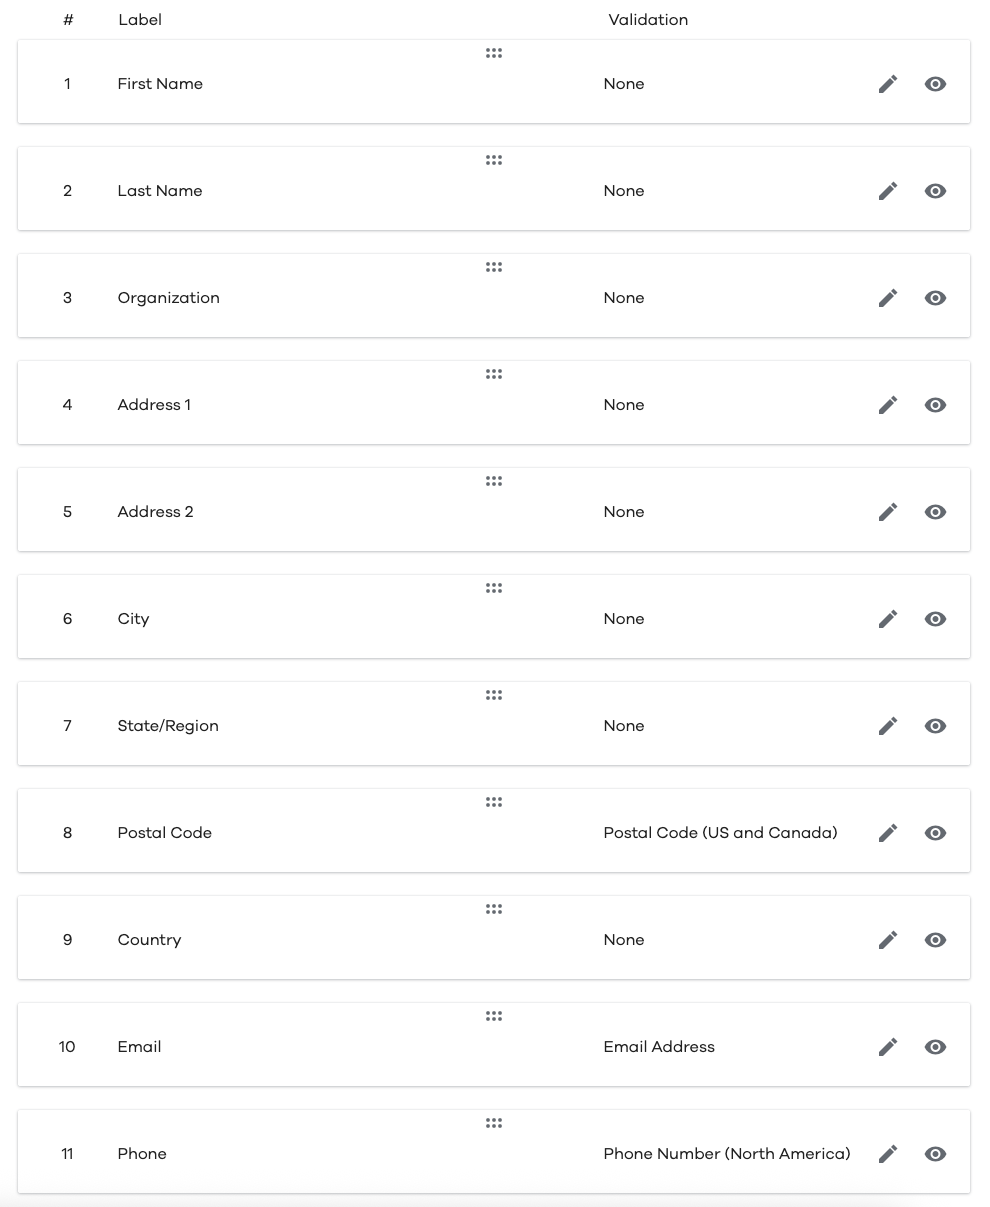Image resolution: width=990 pixels, height=1207 pixels.
Task: Open edit pencil for Postal Code field
Action: 888,833
